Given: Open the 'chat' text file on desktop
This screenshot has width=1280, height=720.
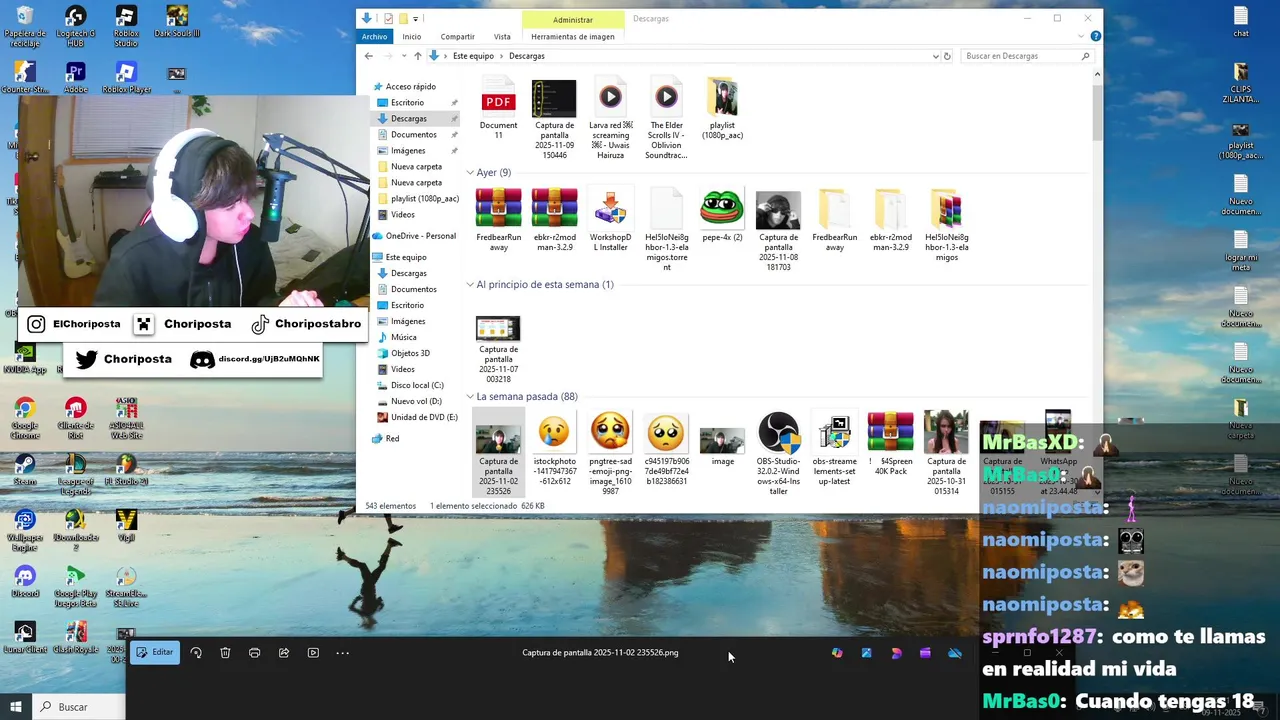Looking at the screenshot, I should pyautogui.click(x=1241, y=22).
